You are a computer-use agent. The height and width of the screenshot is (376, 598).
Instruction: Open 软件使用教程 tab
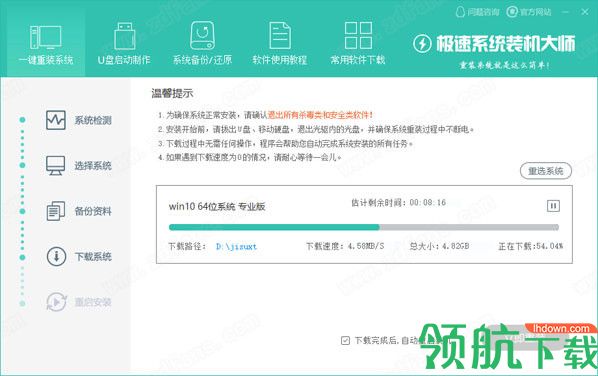(280, 43)
